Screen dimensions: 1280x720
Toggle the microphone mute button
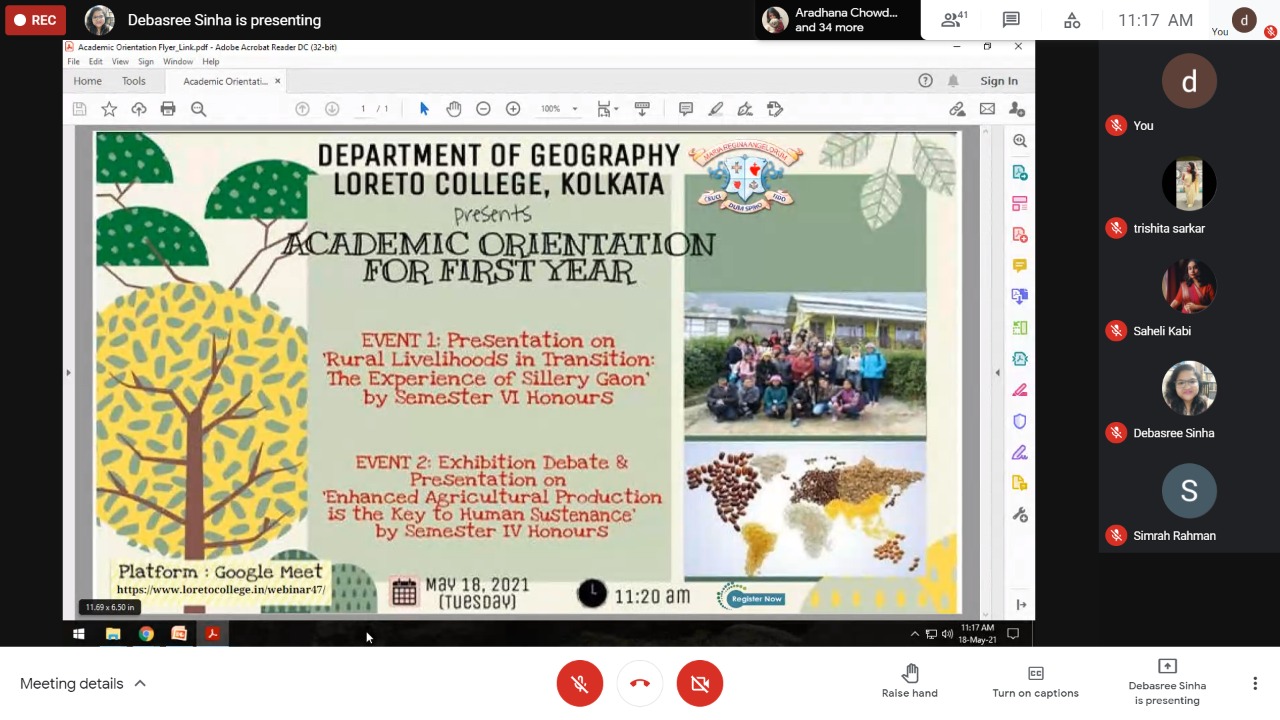580,684
